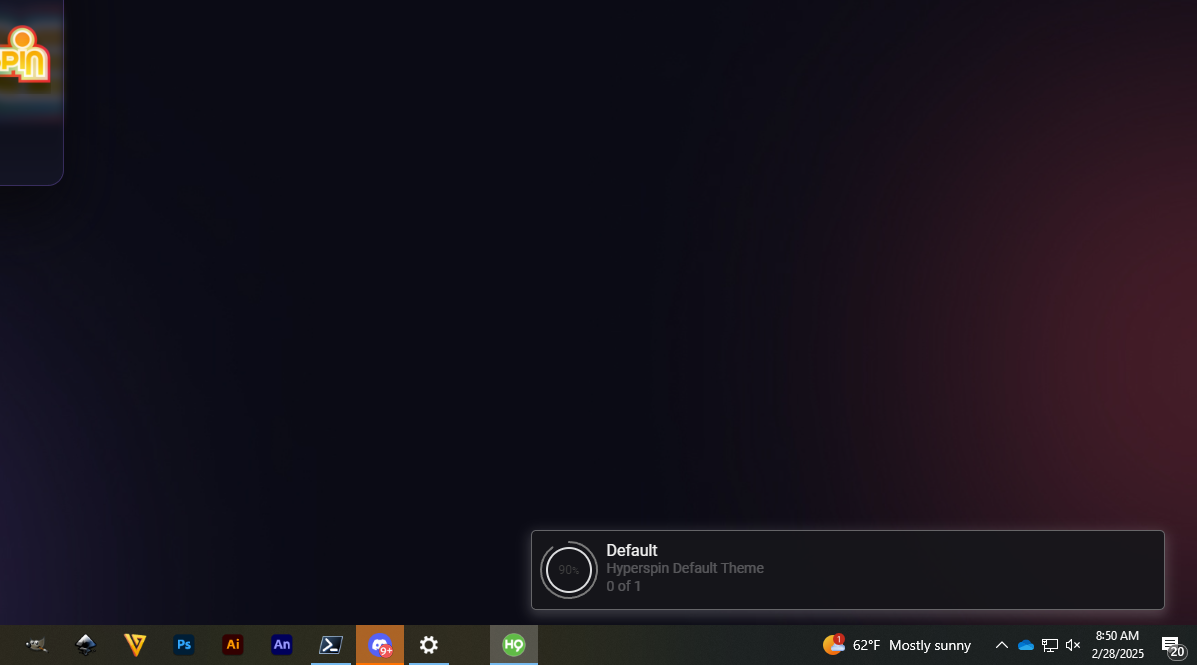Expand the hidden system tray icons
The image size is (1197, 665).
tap(1001, 645)
